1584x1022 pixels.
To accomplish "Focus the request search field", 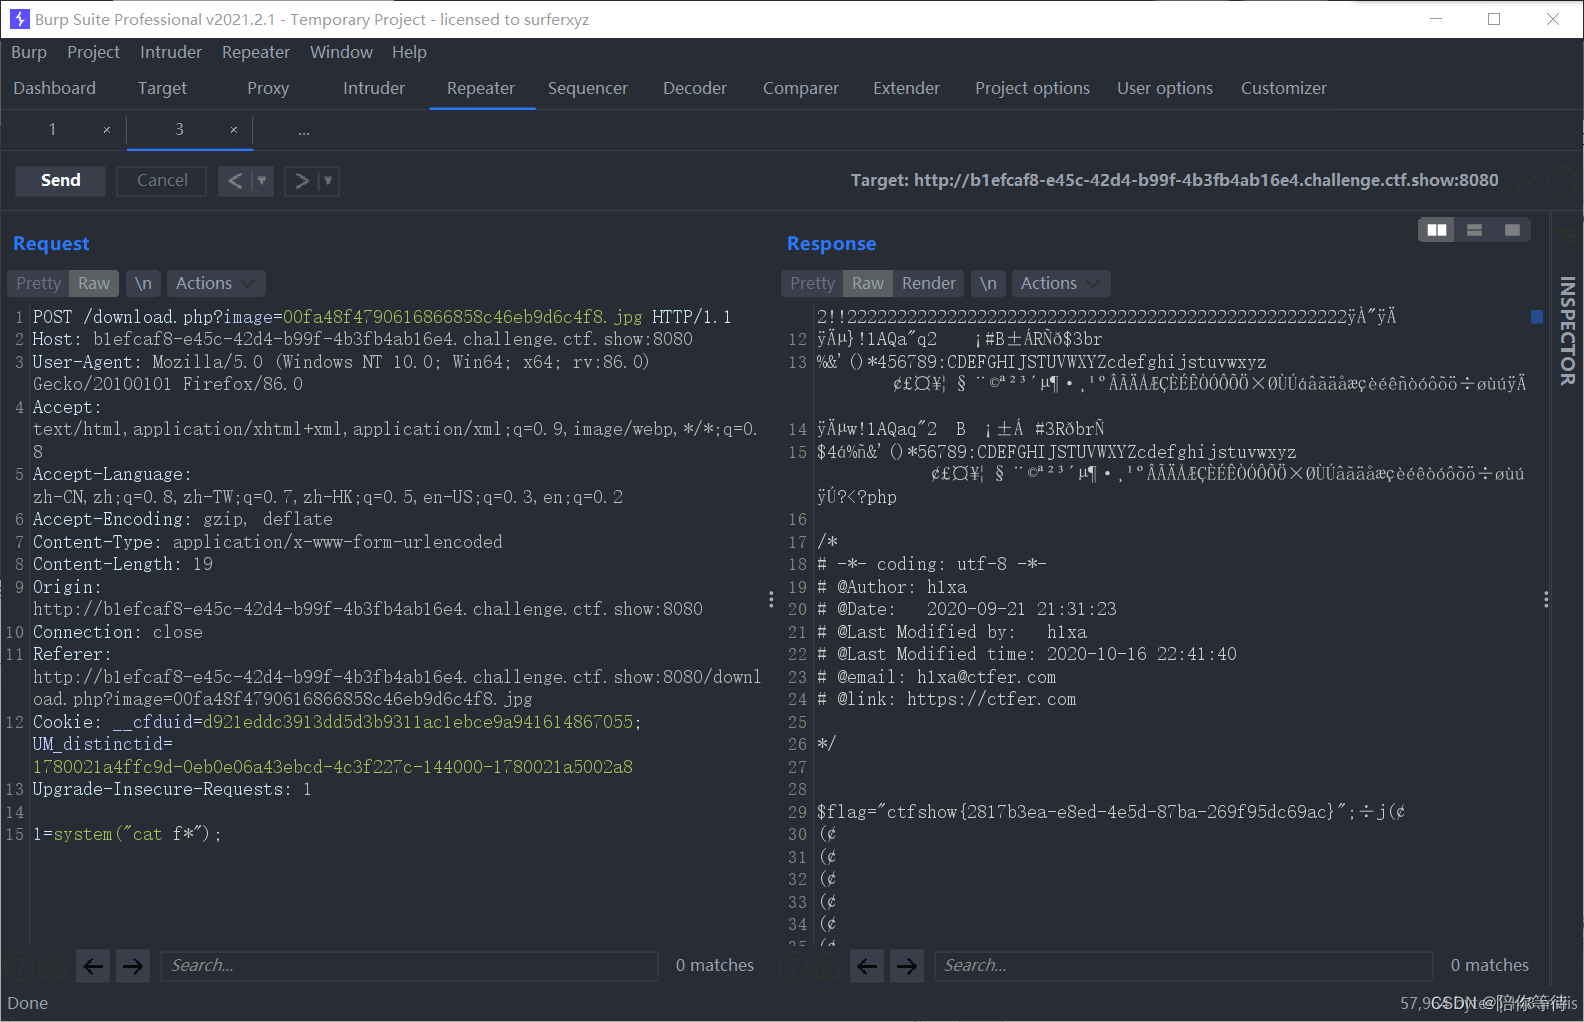I will coord(409,966).
